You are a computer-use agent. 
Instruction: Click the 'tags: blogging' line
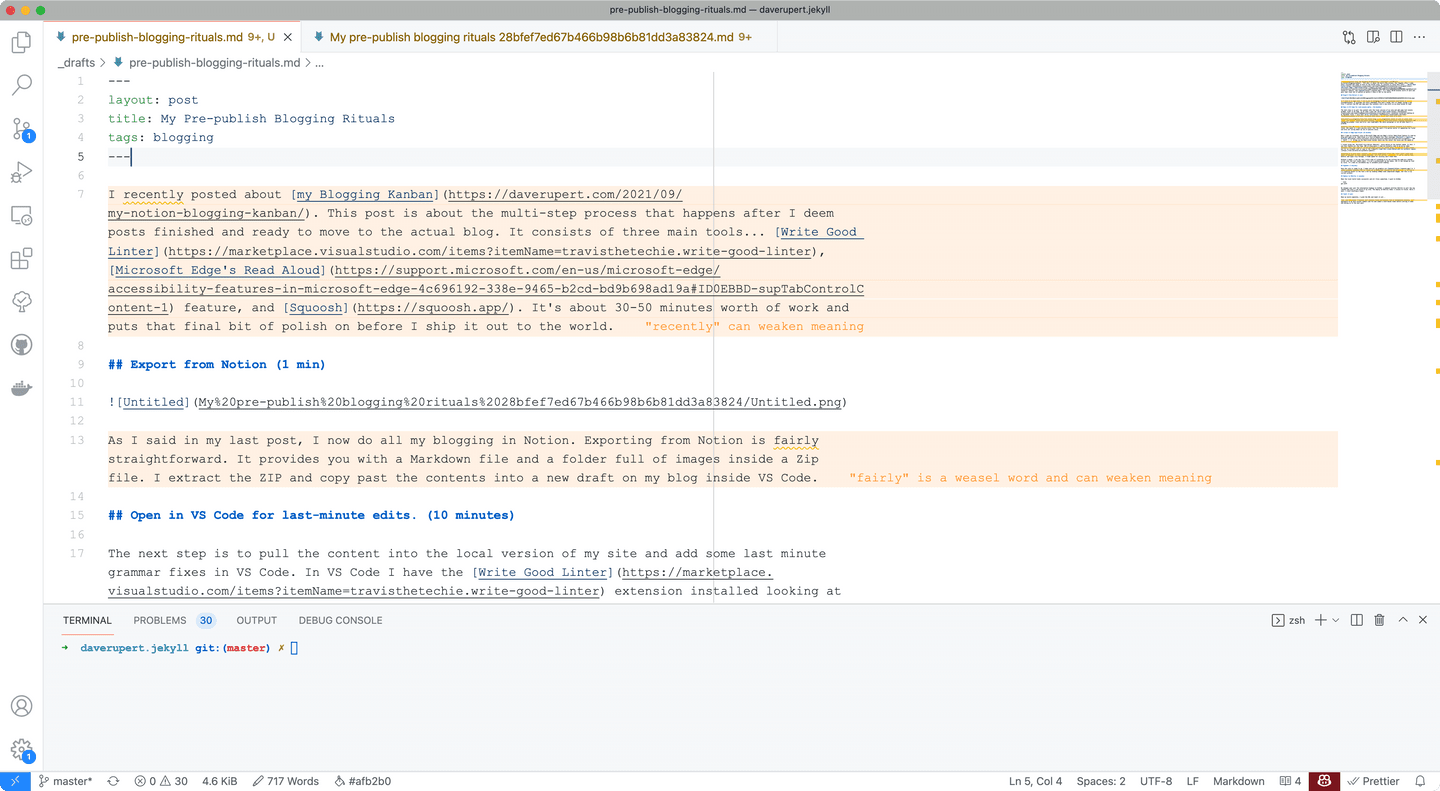pos(161,138)
